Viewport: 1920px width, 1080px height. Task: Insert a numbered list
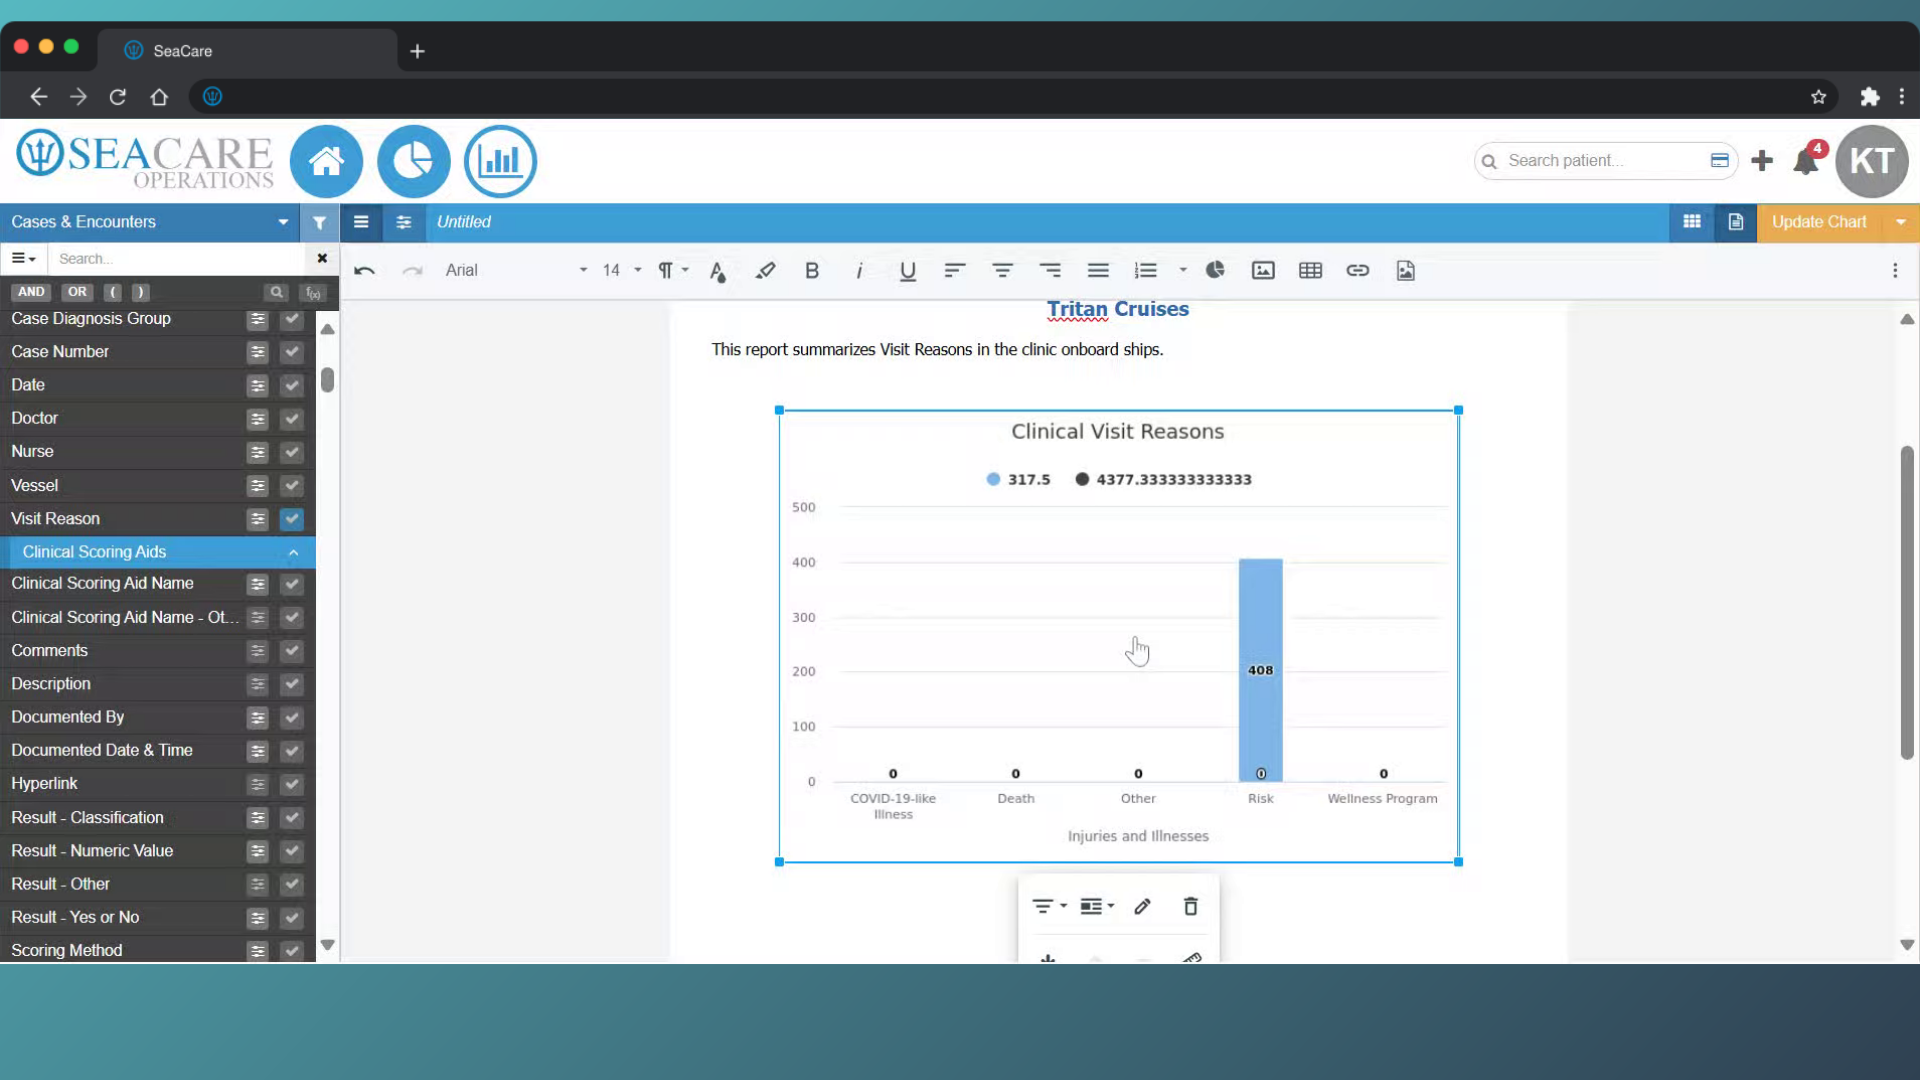[1146, 271]
